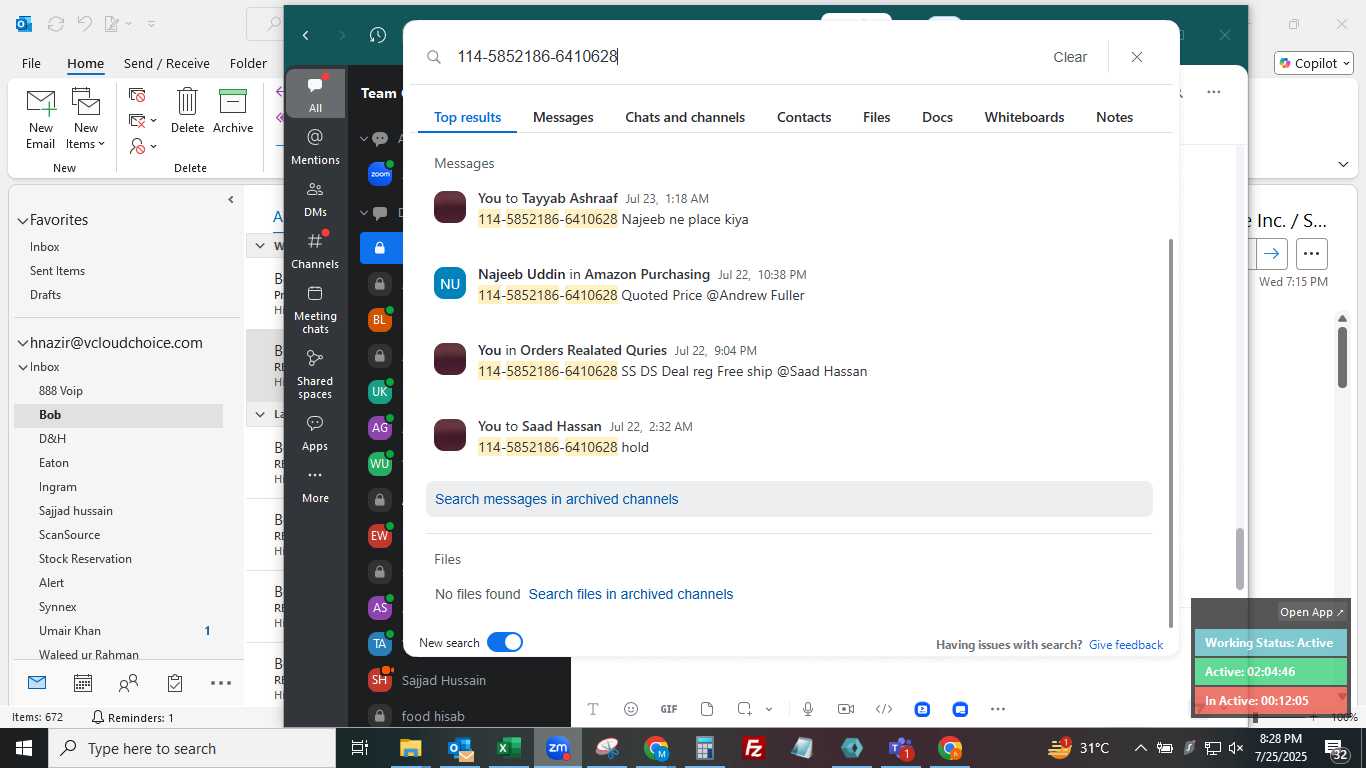Open Channels in Zoom sidebar
The height and width of the screenshot is (768, 1366).
(315, 250)
